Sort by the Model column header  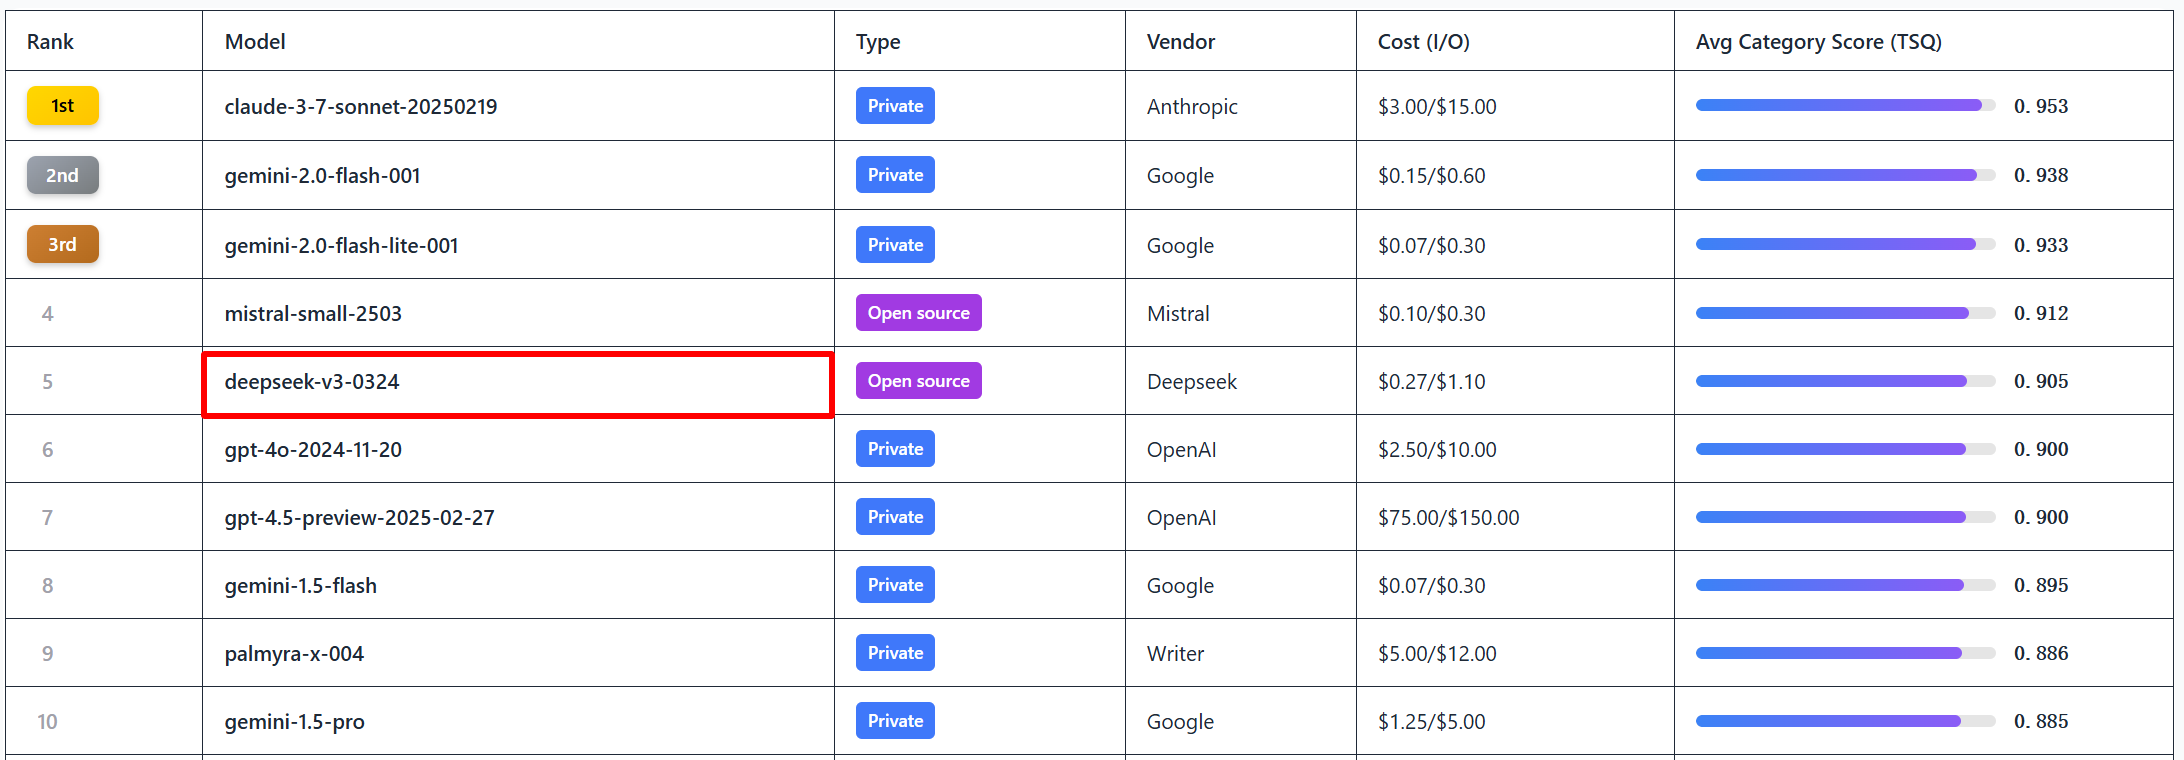click(255, 42)
